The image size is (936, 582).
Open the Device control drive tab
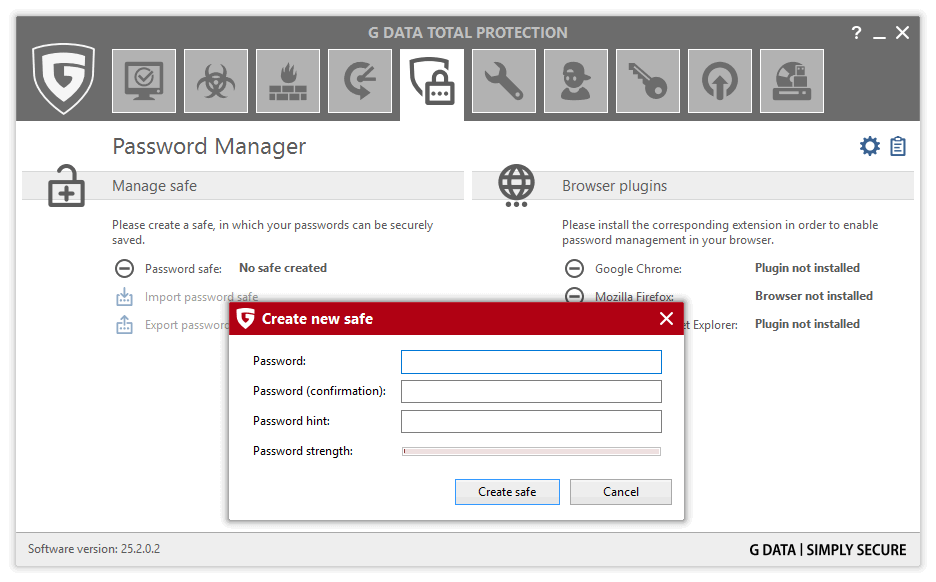click(792, 81)
